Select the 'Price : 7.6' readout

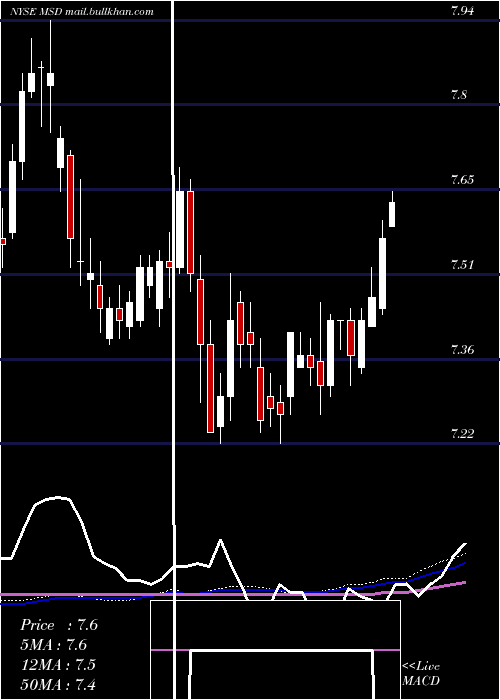(59, 625)
